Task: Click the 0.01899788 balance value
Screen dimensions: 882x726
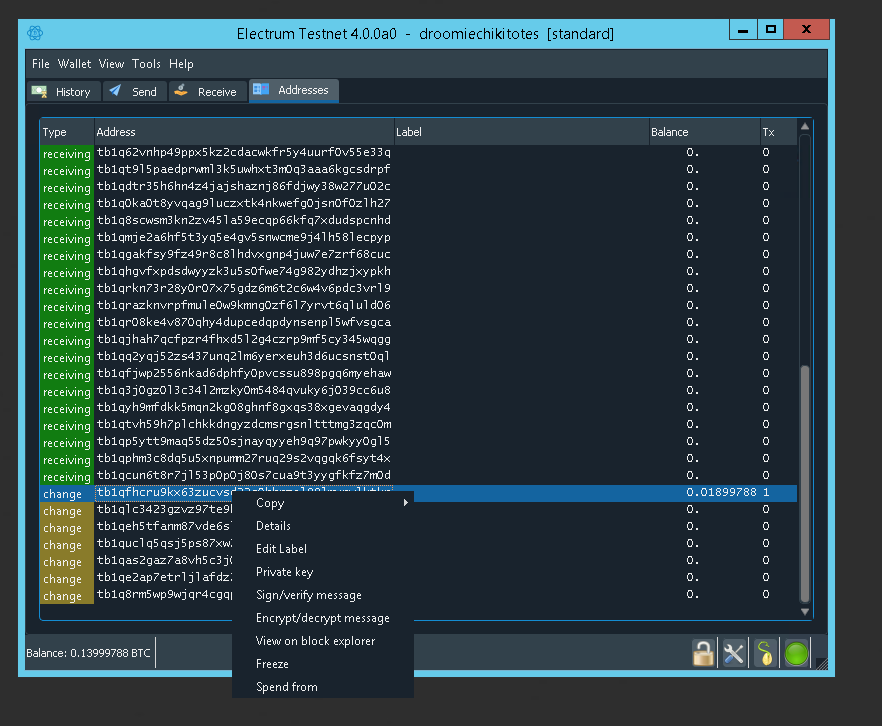Action: [721, 493]
